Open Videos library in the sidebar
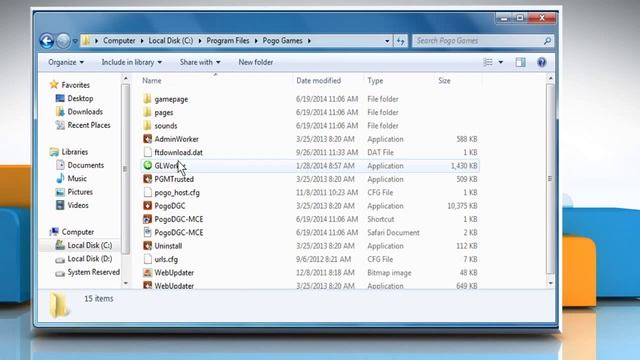 (78, 205)
